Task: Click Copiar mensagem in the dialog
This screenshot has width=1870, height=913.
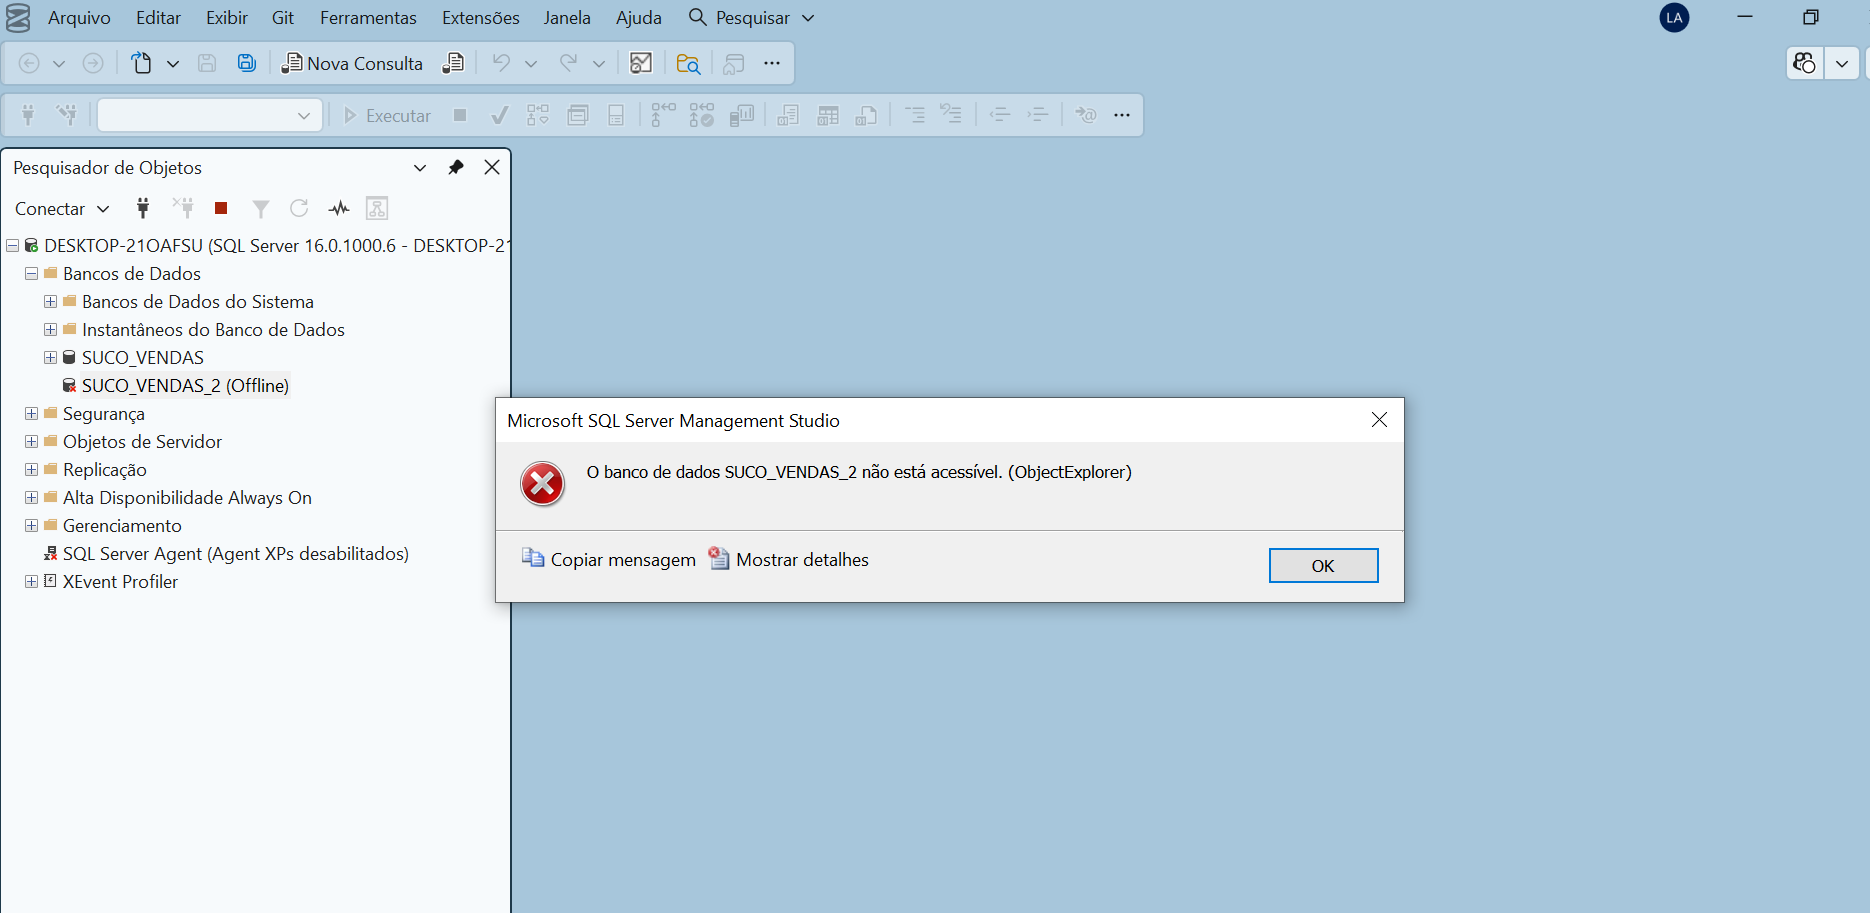Action: [609, 559]
